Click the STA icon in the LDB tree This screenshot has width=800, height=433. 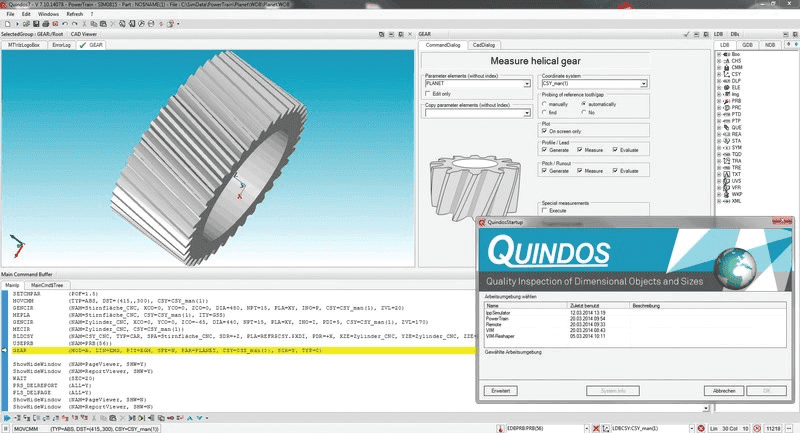click(727, 141)
